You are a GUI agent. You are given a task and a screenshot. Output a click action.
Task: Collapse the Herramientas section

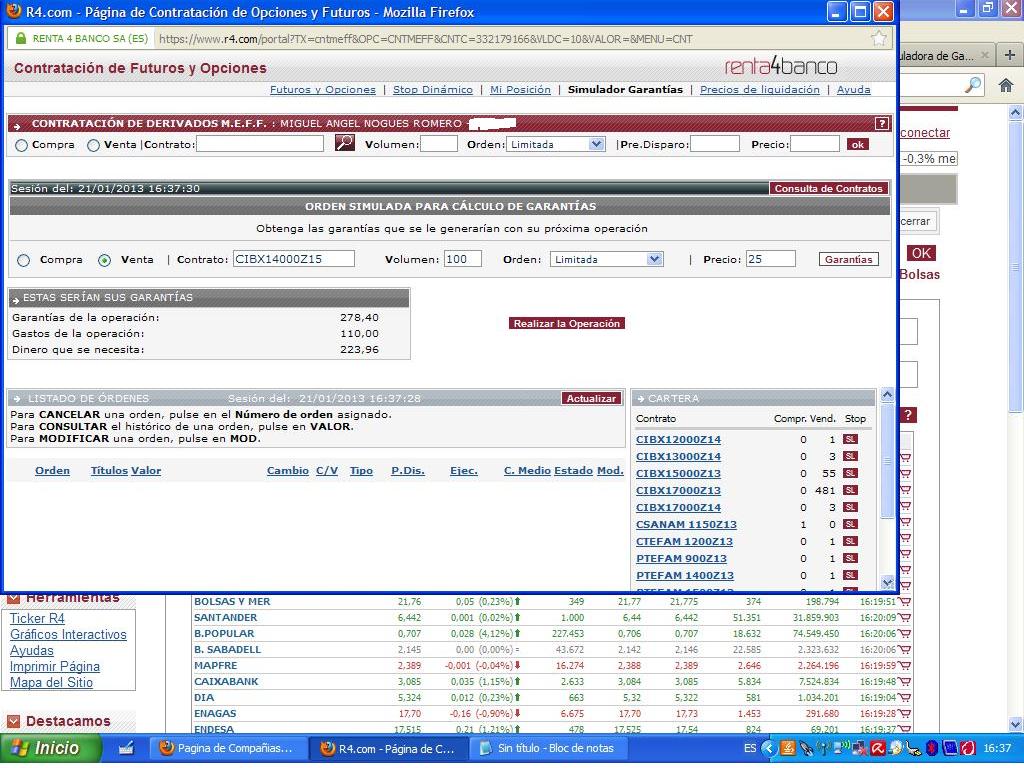tap(14, 598)
